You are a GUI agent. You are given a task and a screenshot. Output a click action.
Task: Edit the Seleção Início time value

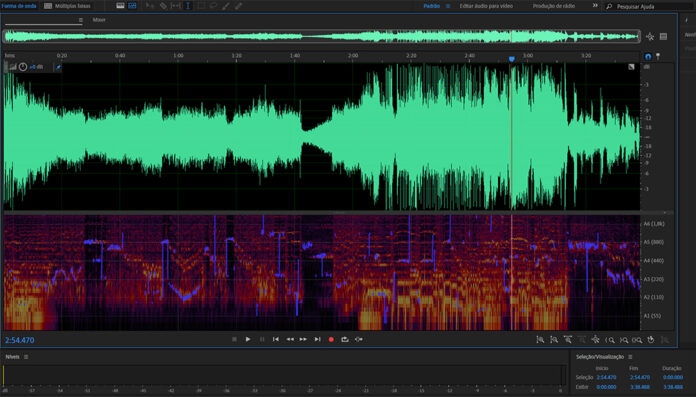606,377
